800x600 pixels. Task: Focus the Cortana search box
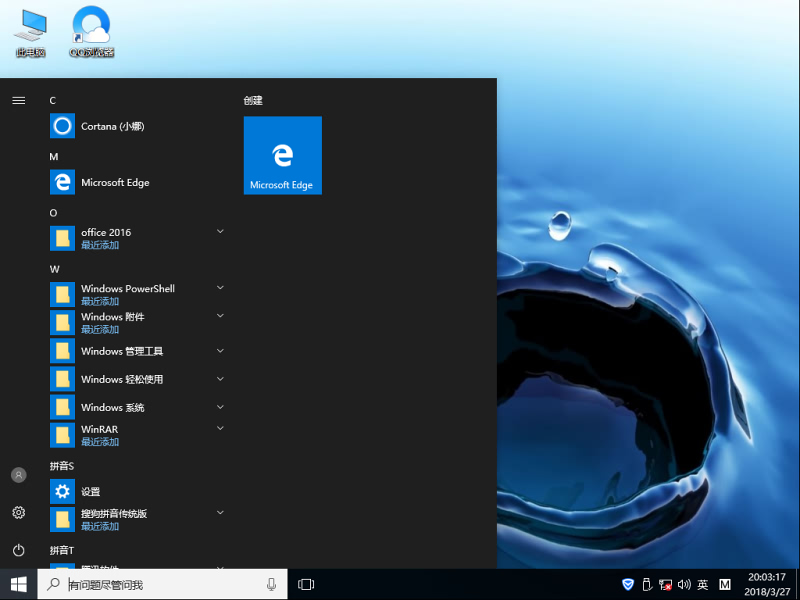point(162,584)
